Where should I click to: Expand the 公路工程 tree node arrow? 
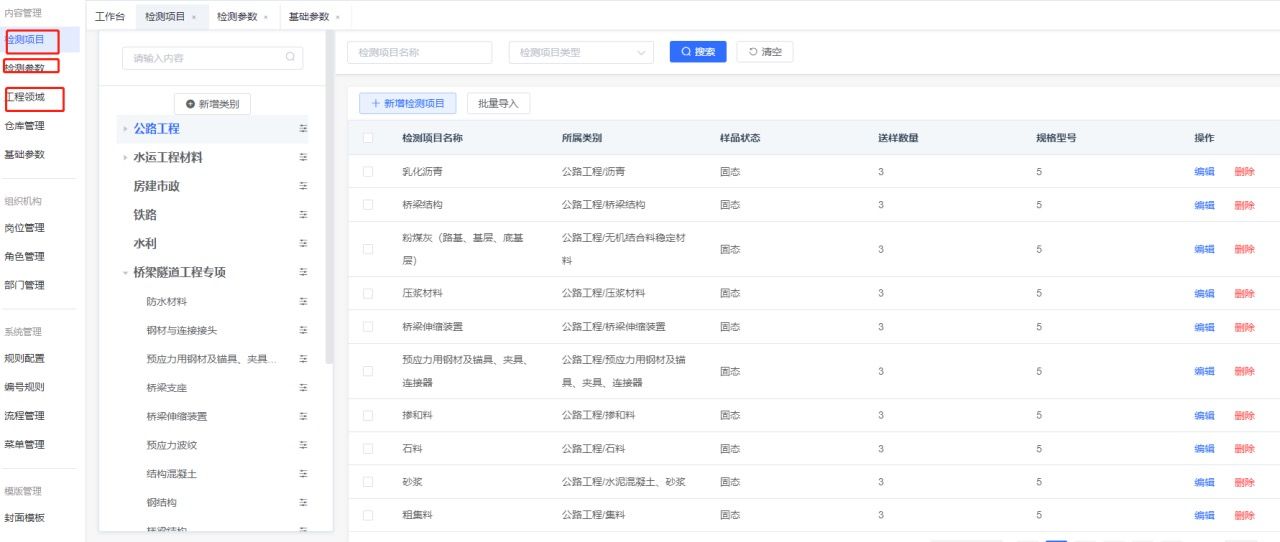[x=125, y=129]
